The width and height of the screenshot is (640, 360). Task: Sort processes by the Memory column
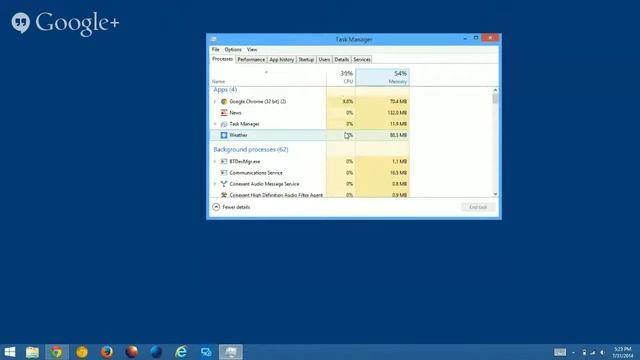point(382,77)
